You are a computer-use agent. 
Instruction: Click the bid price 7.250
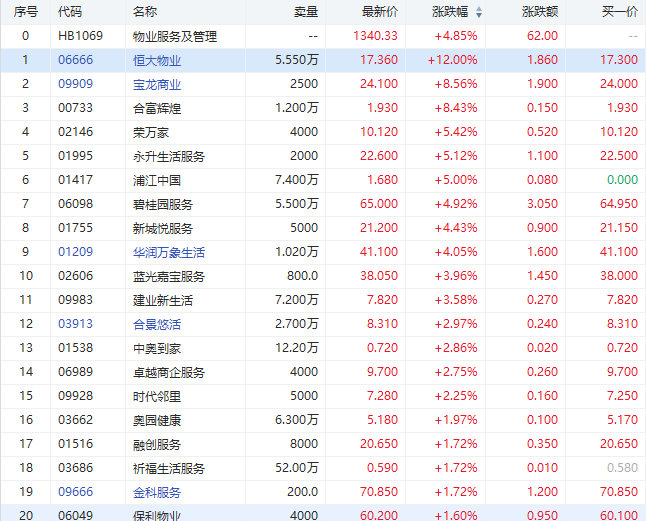(623, 396)
